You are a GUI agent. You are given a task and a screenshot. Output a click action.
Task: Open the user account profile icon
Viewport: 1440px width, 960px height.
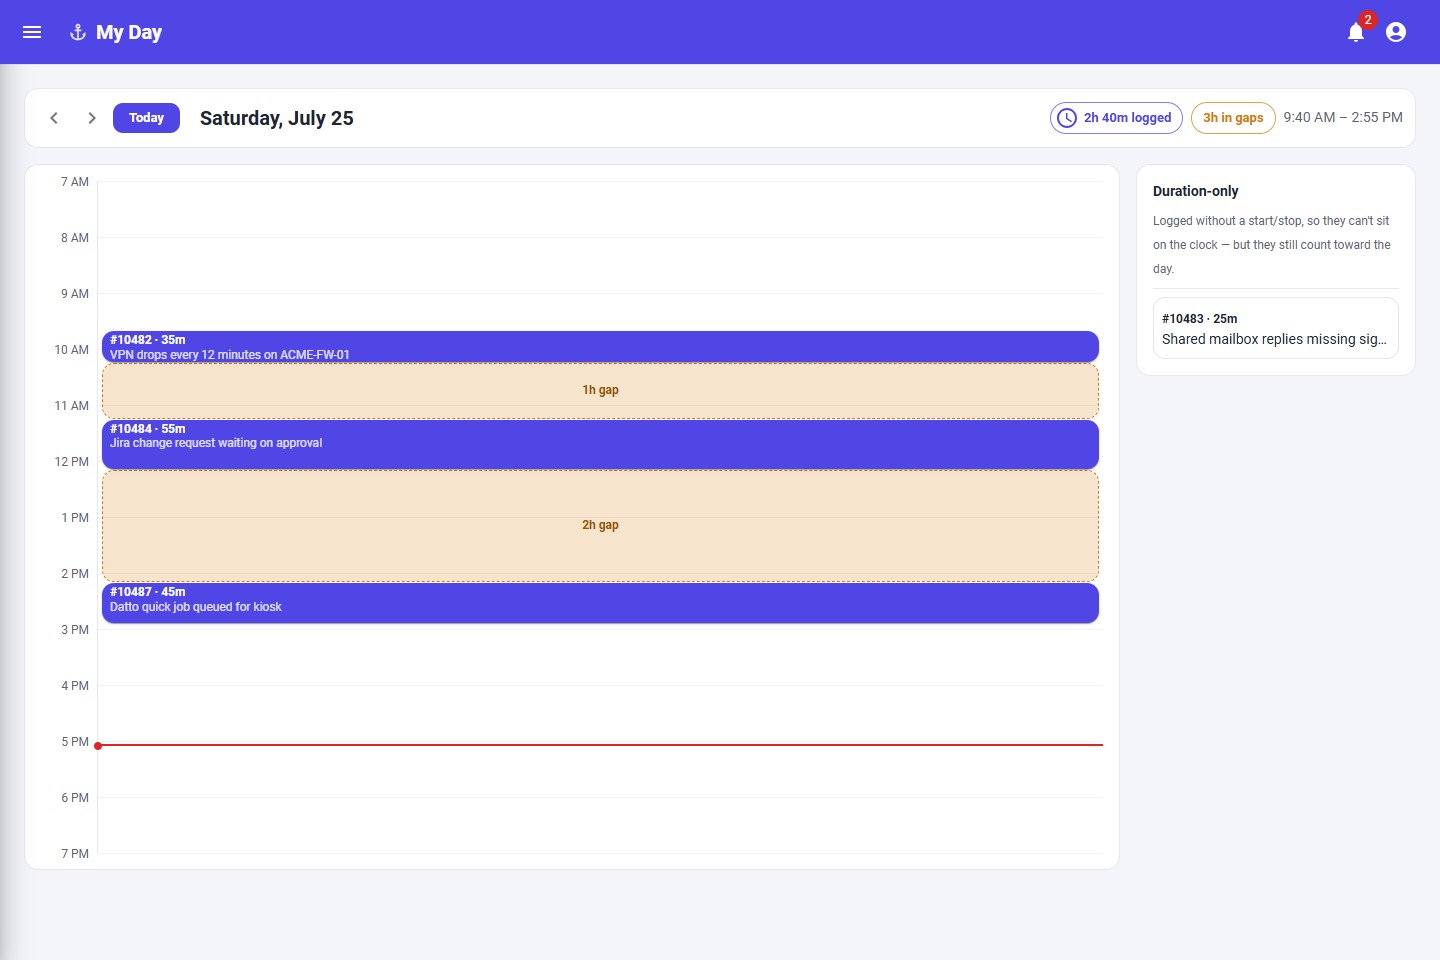(x=1396, y=32)
